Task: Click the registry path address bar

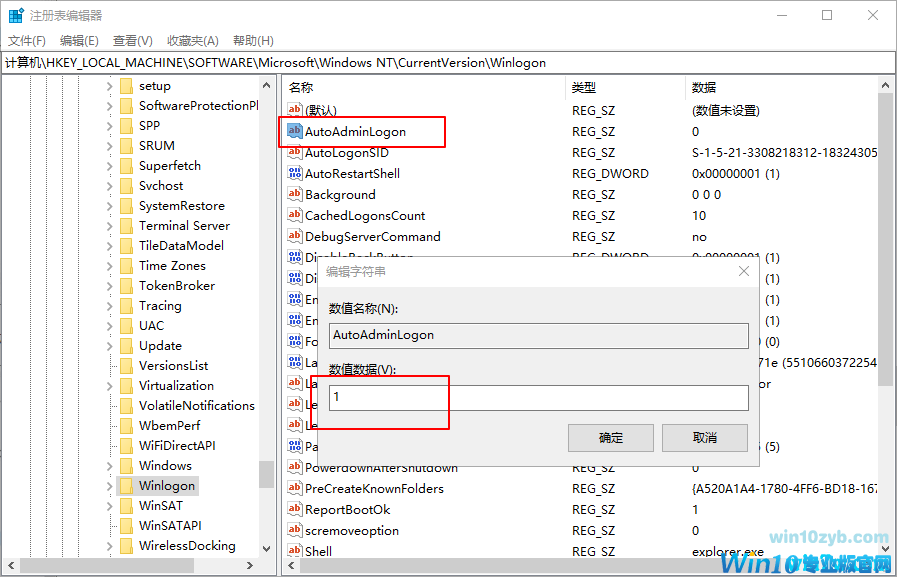Action: (x=300, y=62)
